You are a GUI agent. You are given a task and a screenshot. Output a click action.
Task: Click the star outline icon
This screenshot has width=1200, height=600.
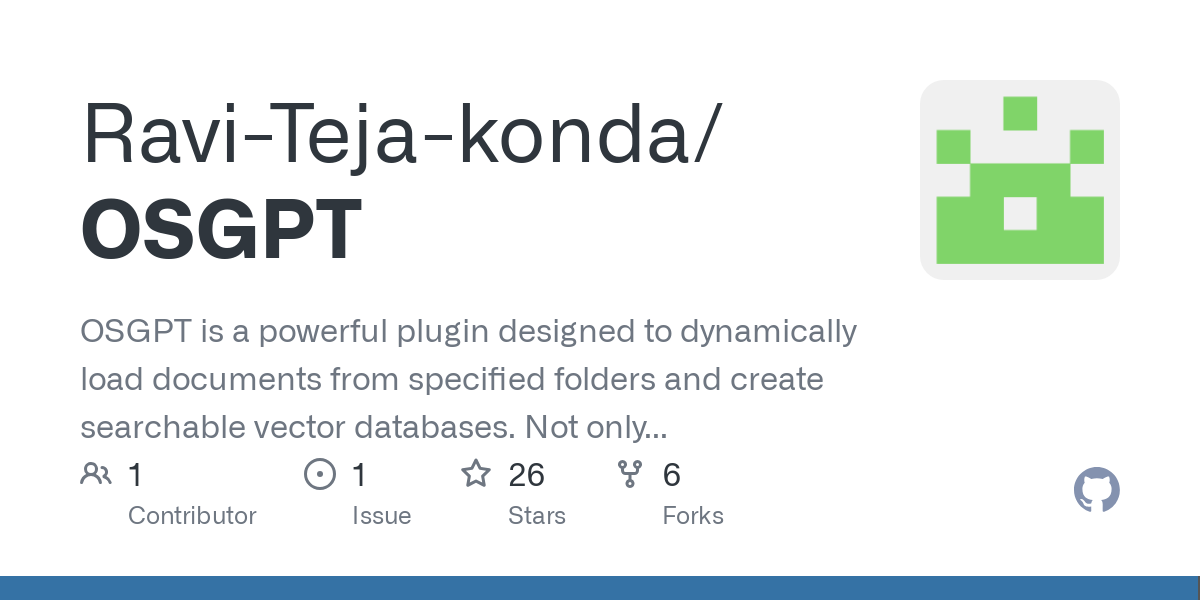coord(475,474)
